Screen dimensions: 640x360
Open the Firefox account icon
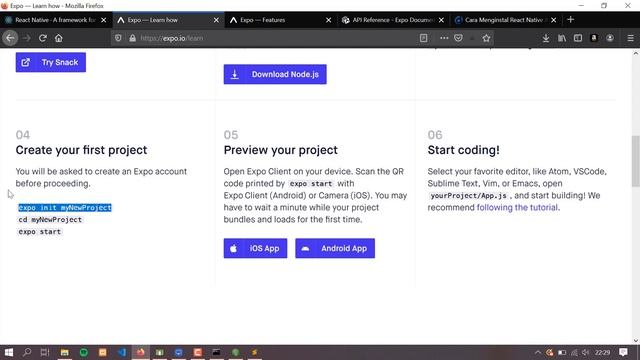click(610, 38)
